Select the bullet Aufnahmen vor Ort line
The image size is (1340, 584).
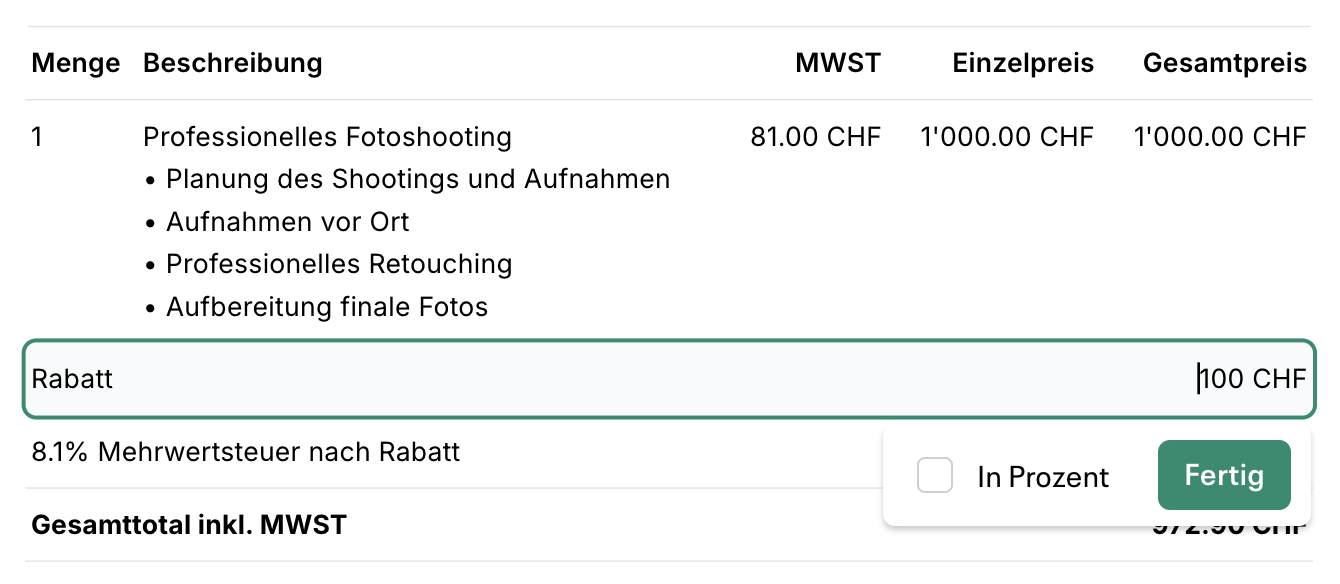(x=288, y=221)
